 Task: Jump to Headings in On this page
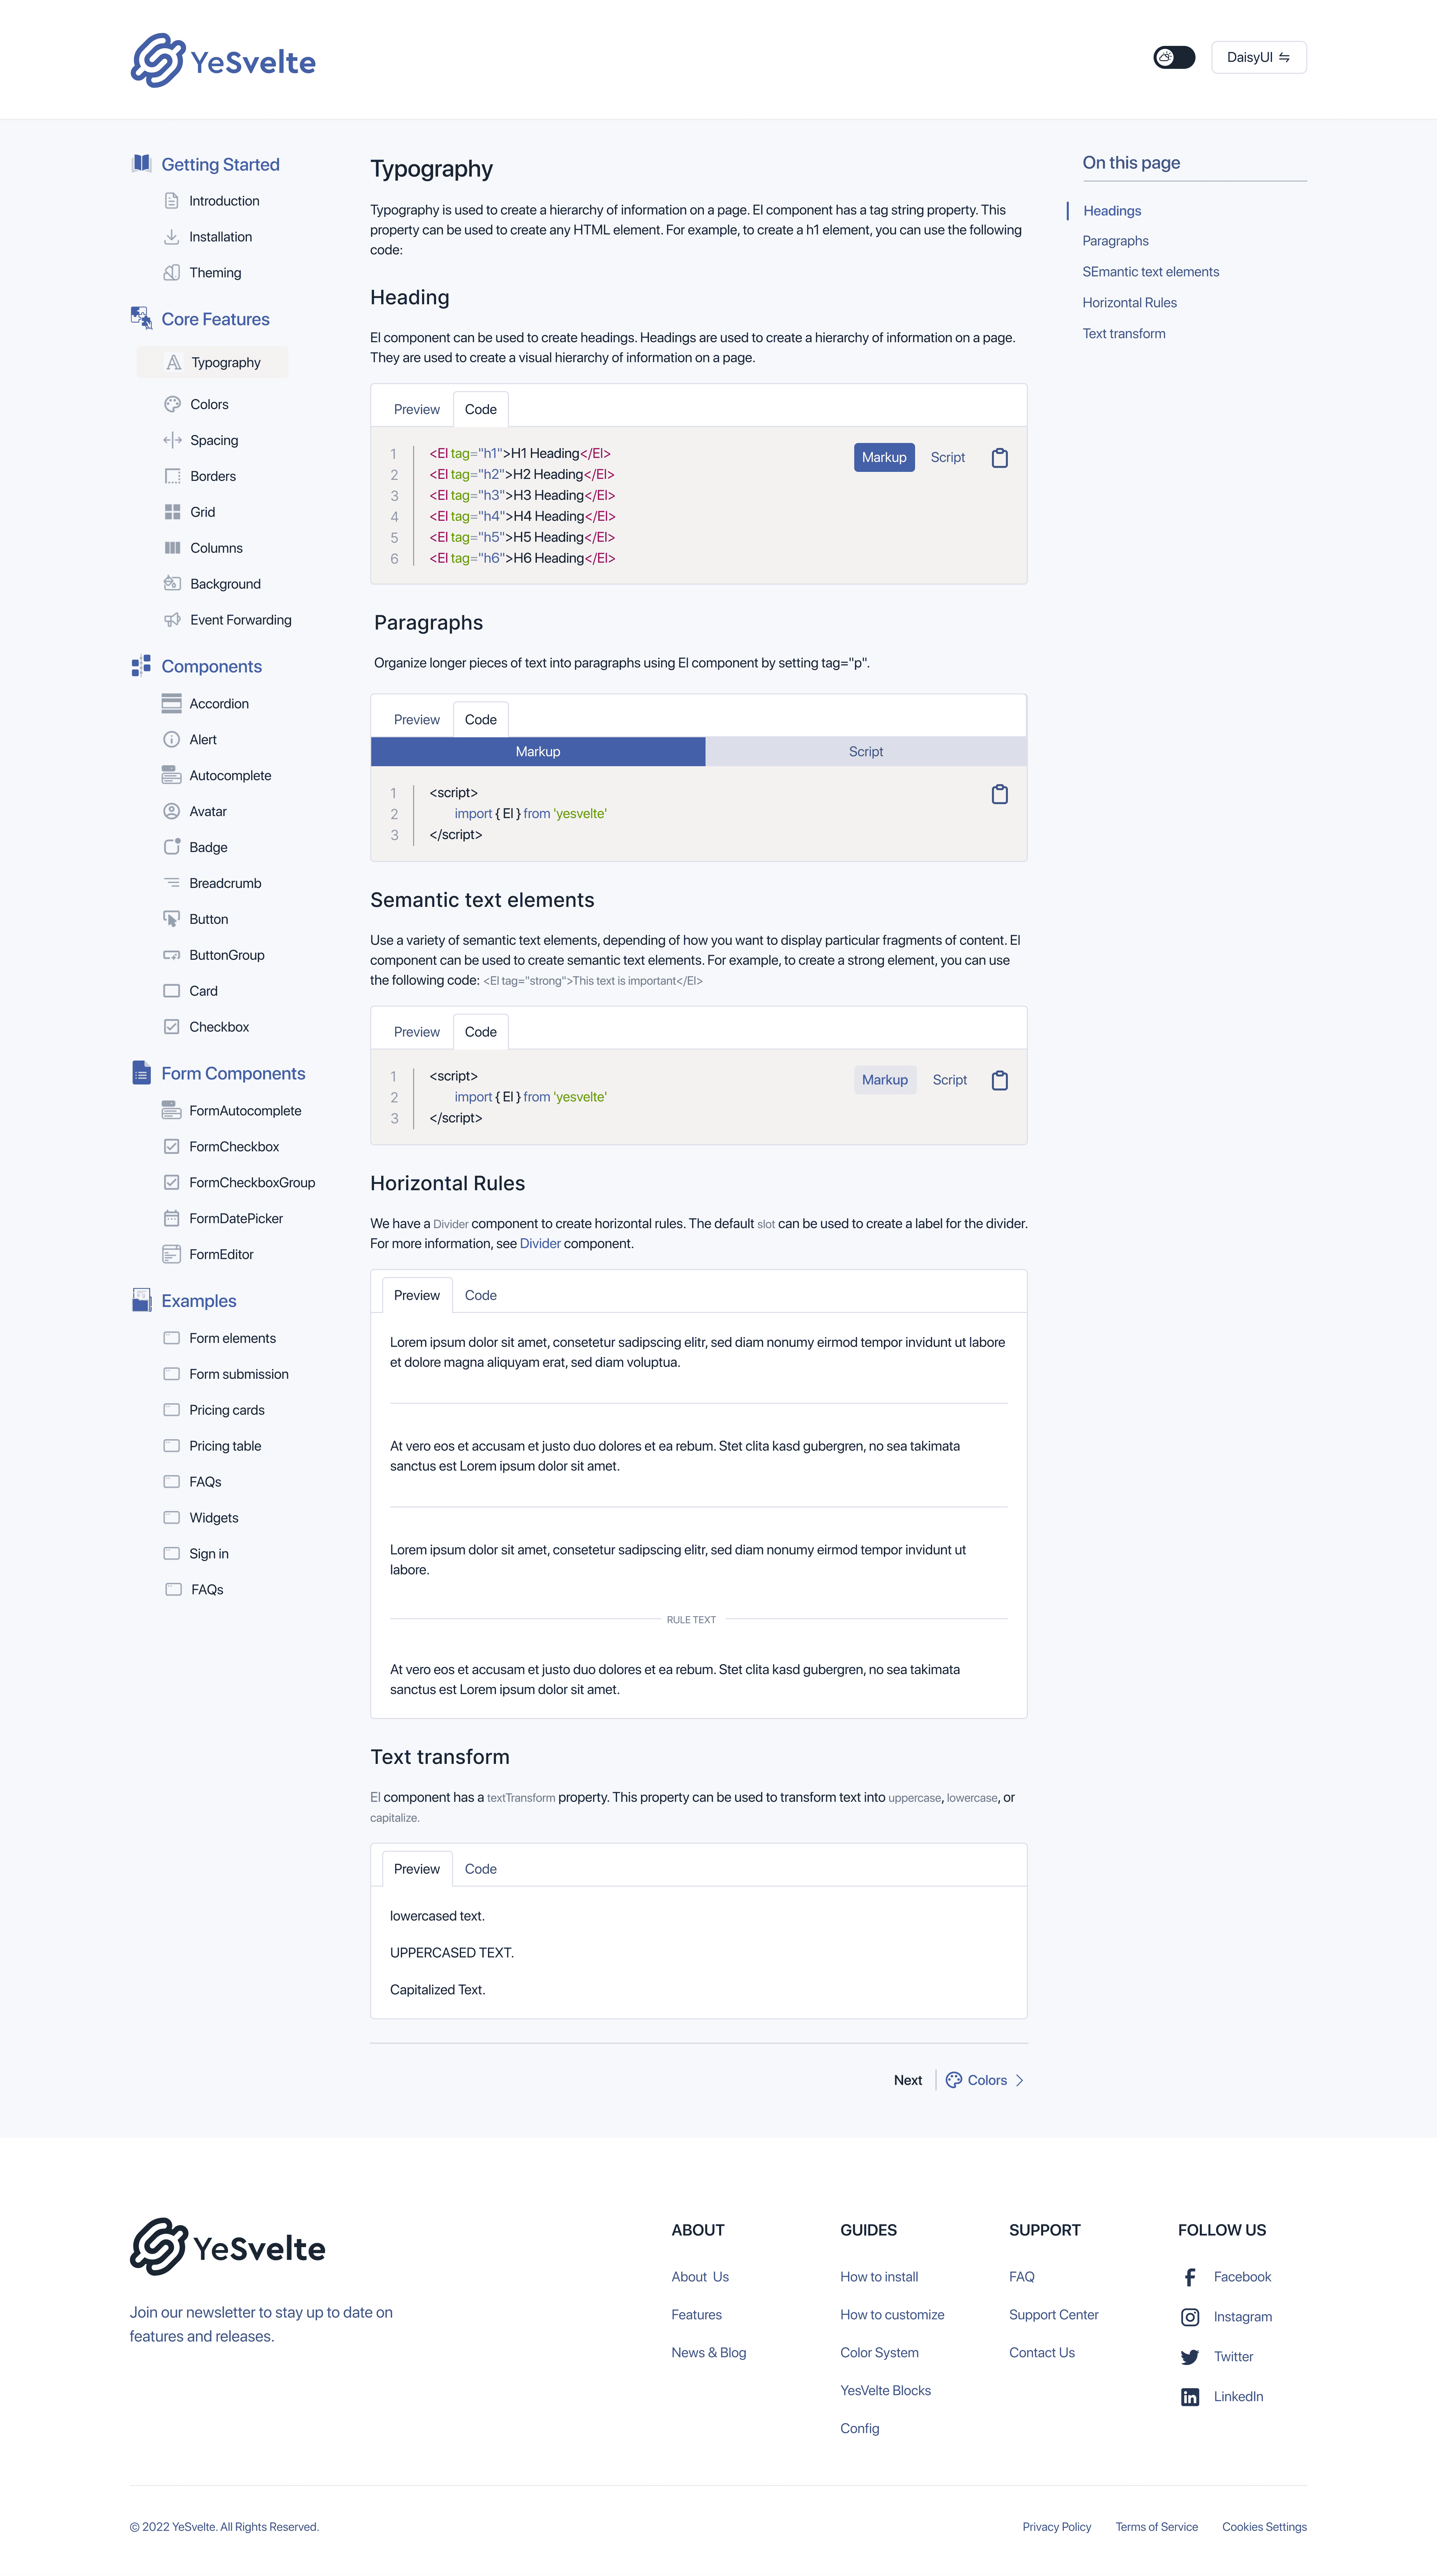coord(1112,211)
